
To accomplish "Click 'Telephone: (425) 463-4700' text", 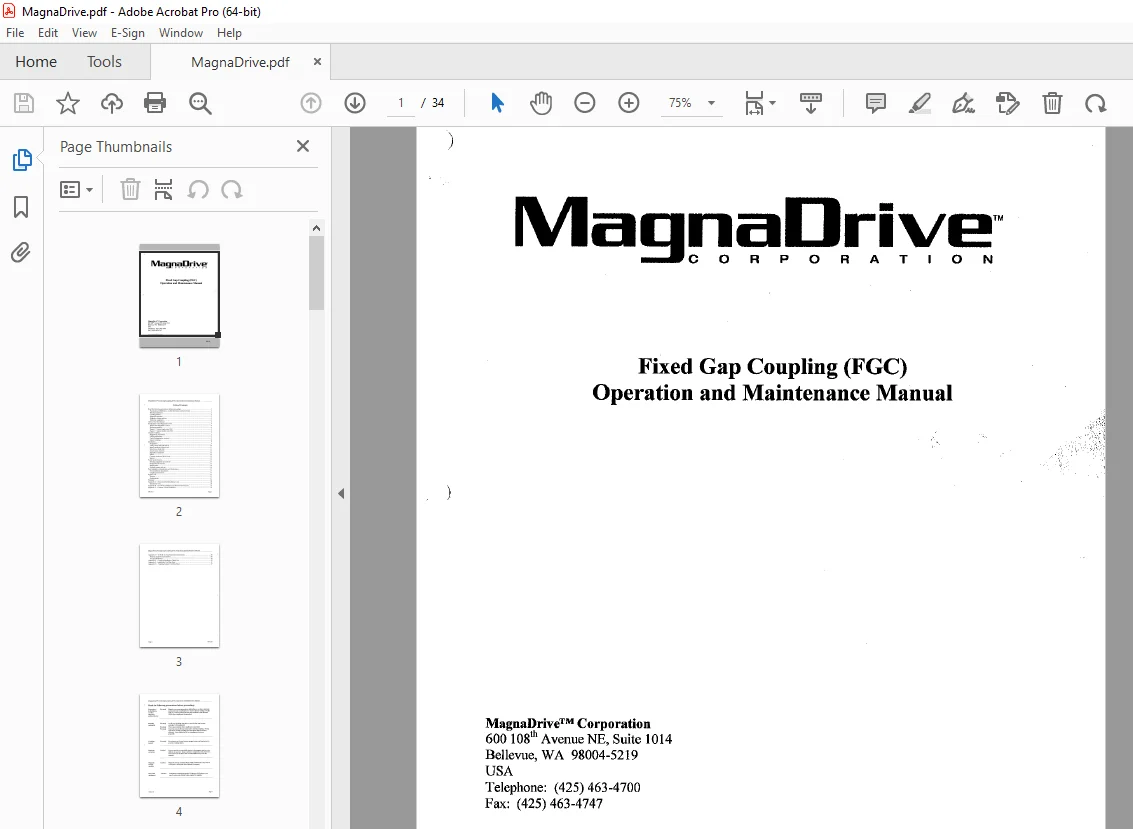I will 562,787.
